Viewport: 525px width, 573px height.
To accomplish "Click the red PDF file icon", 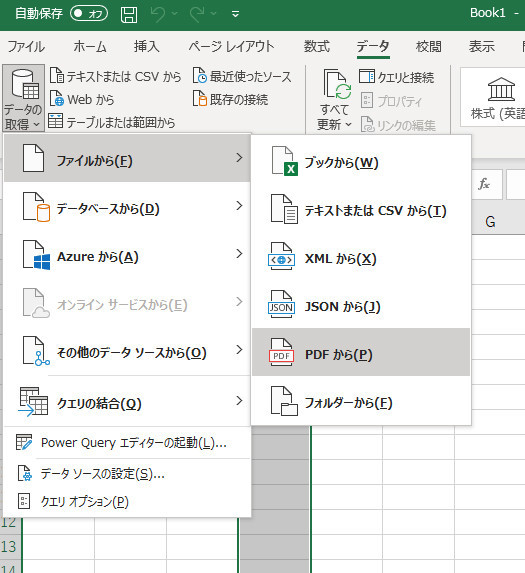I will coord(281,352).
